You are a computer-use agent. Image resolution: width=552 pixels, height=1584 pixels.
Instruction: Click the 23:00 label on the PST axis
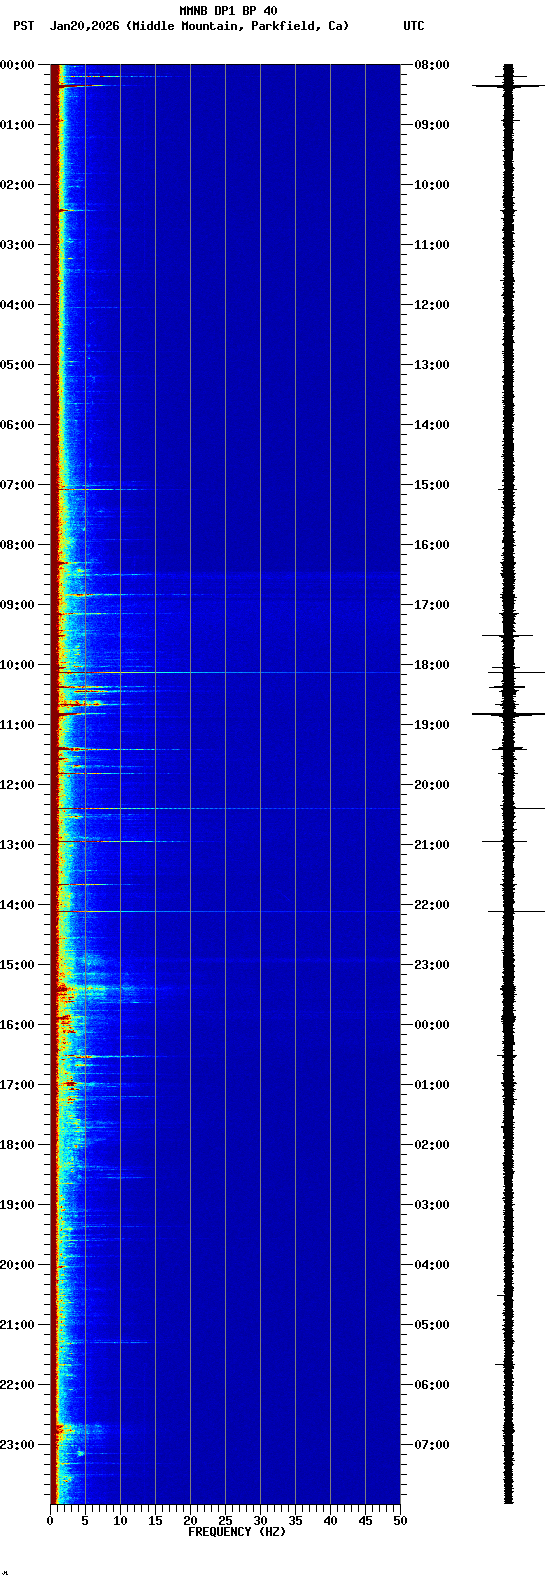tap(17, 1445)
